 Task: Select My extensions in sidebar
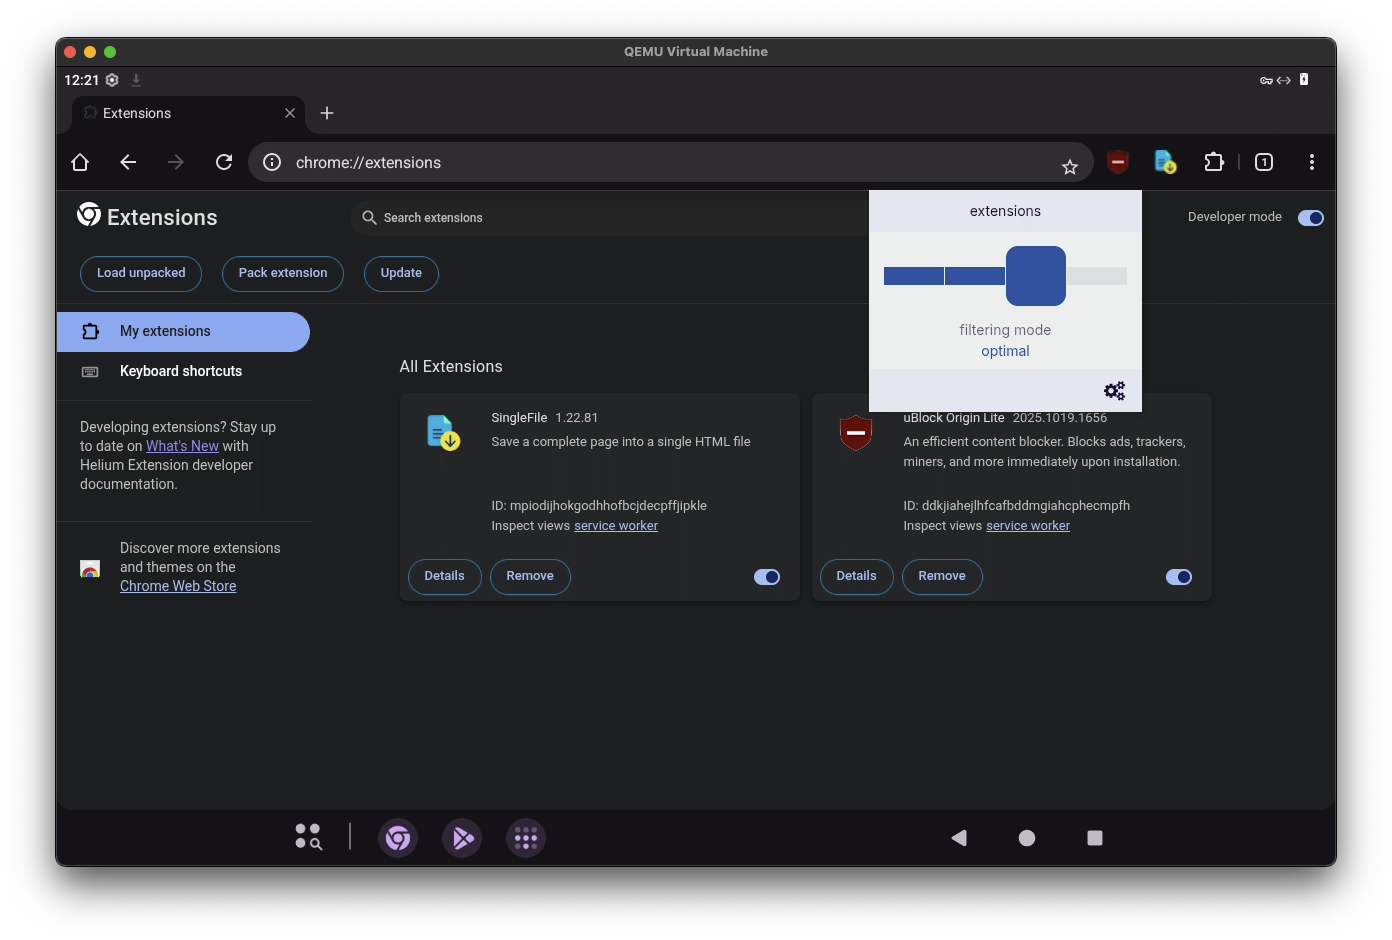tap(165, 331)
